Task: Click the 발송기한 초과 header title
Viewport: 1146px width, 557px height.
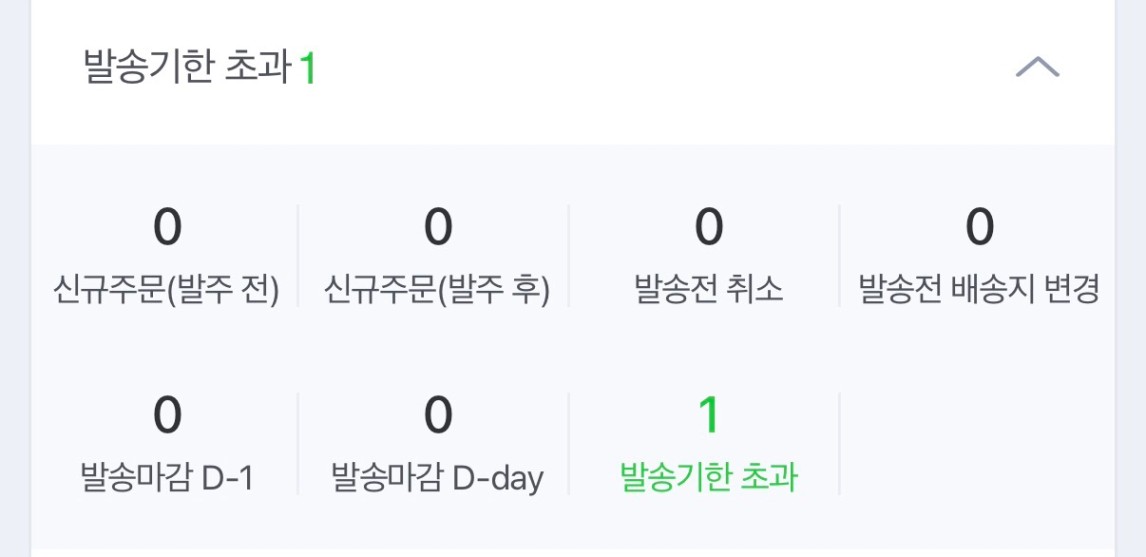Action: [187, 69]
